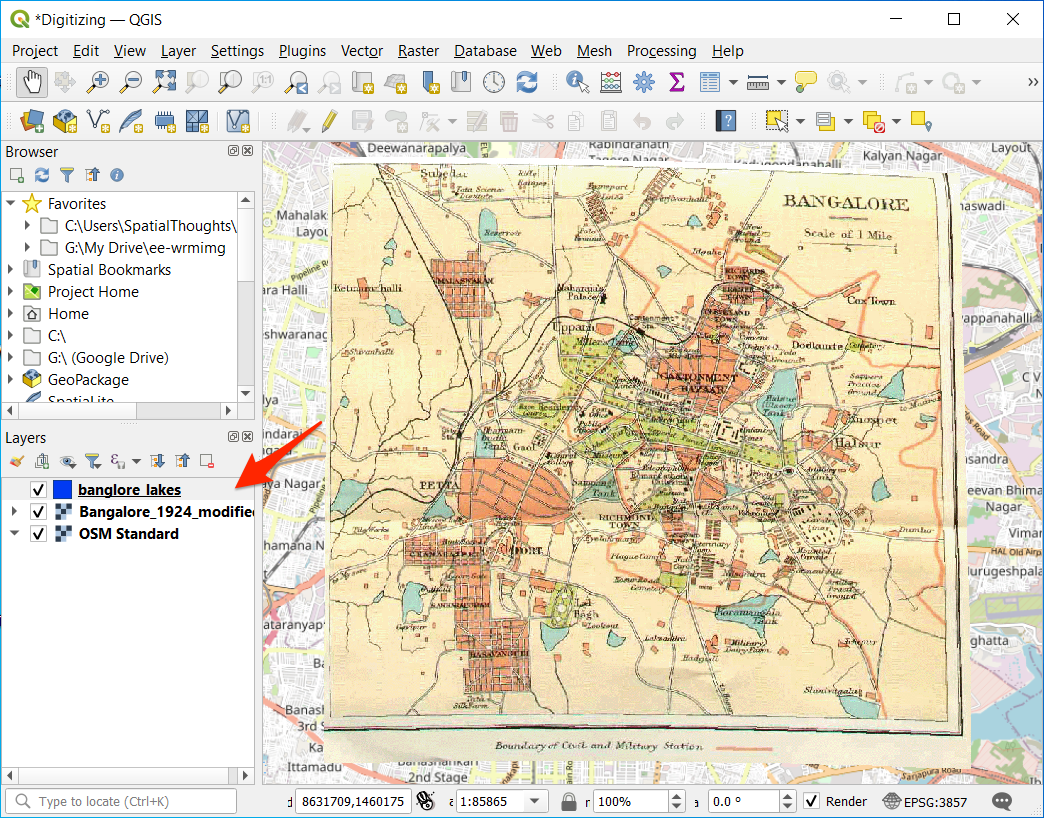Click the New GeoPackage Layer icon

click(x=65, y=121)
